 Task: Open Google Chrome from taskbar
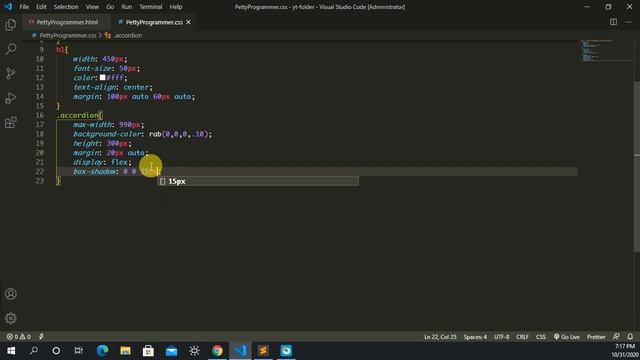click(x=217, y=351)
